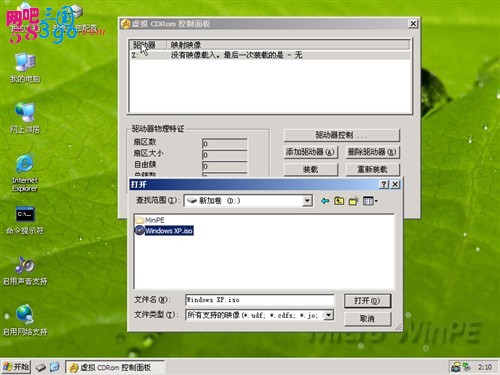500x375 pixels.
Task: Click Mapped Image column header
Action: click(x=288, y=45)
